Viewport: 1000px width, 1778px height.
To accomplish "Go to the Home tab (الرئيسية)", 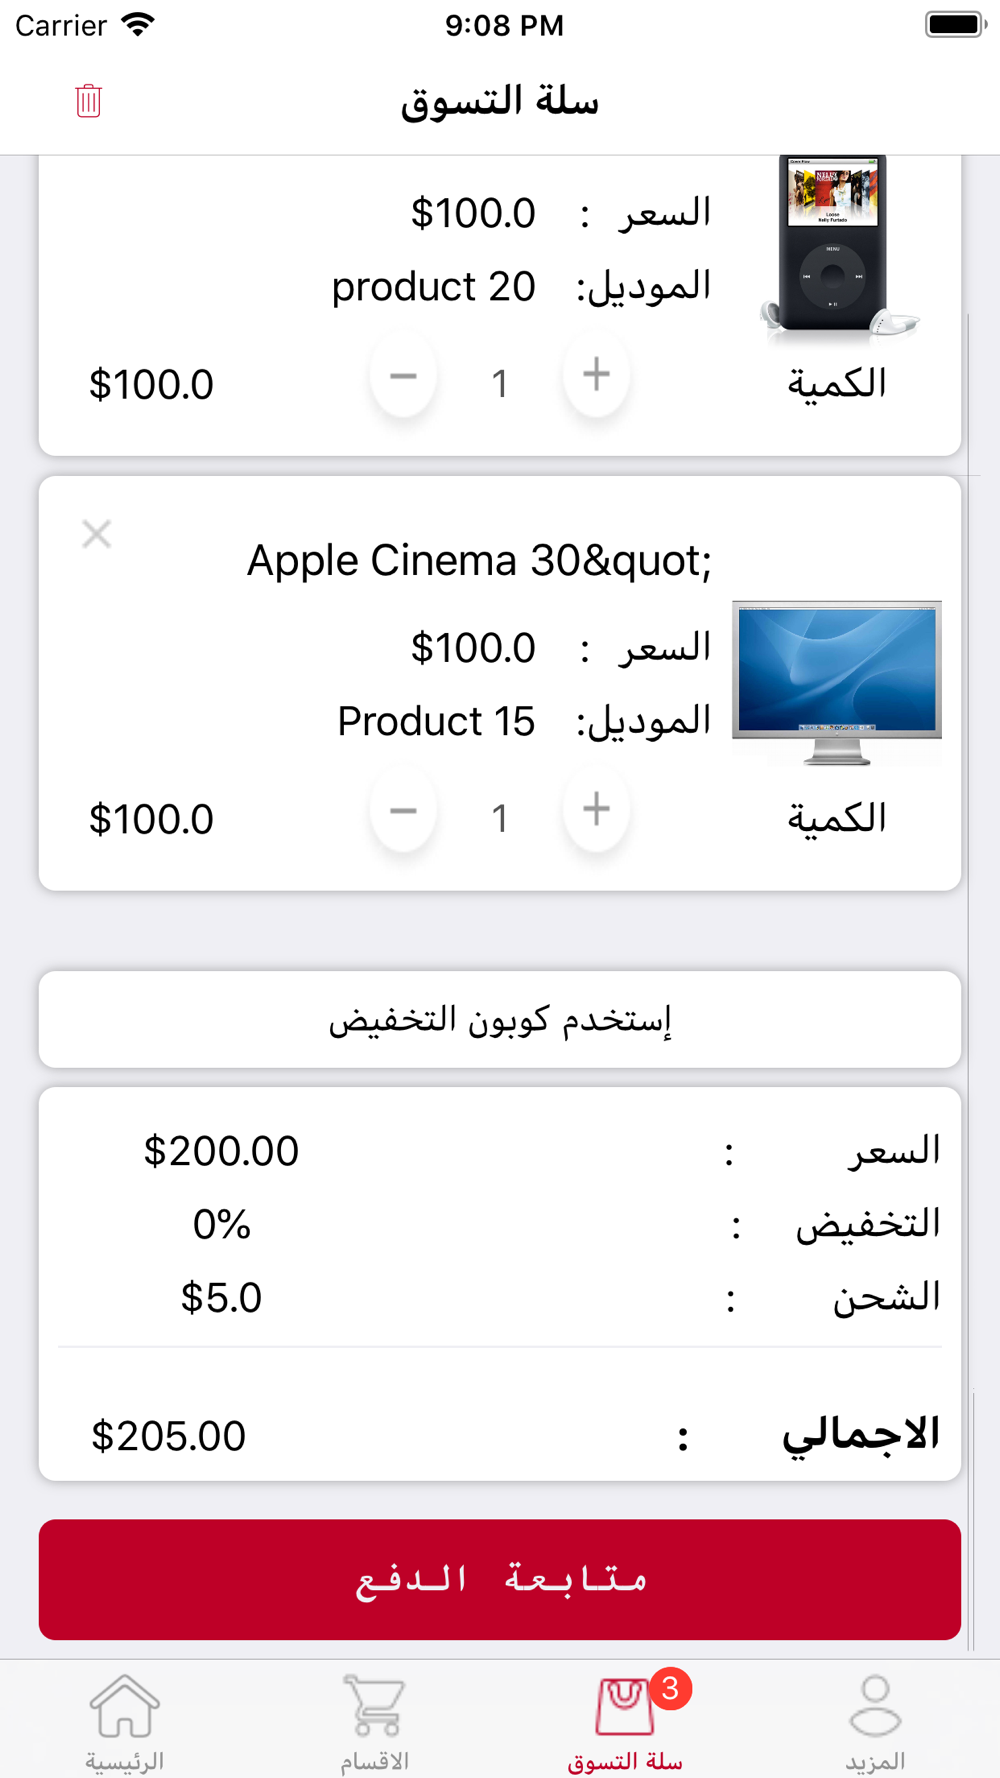I will (125, 1721).
